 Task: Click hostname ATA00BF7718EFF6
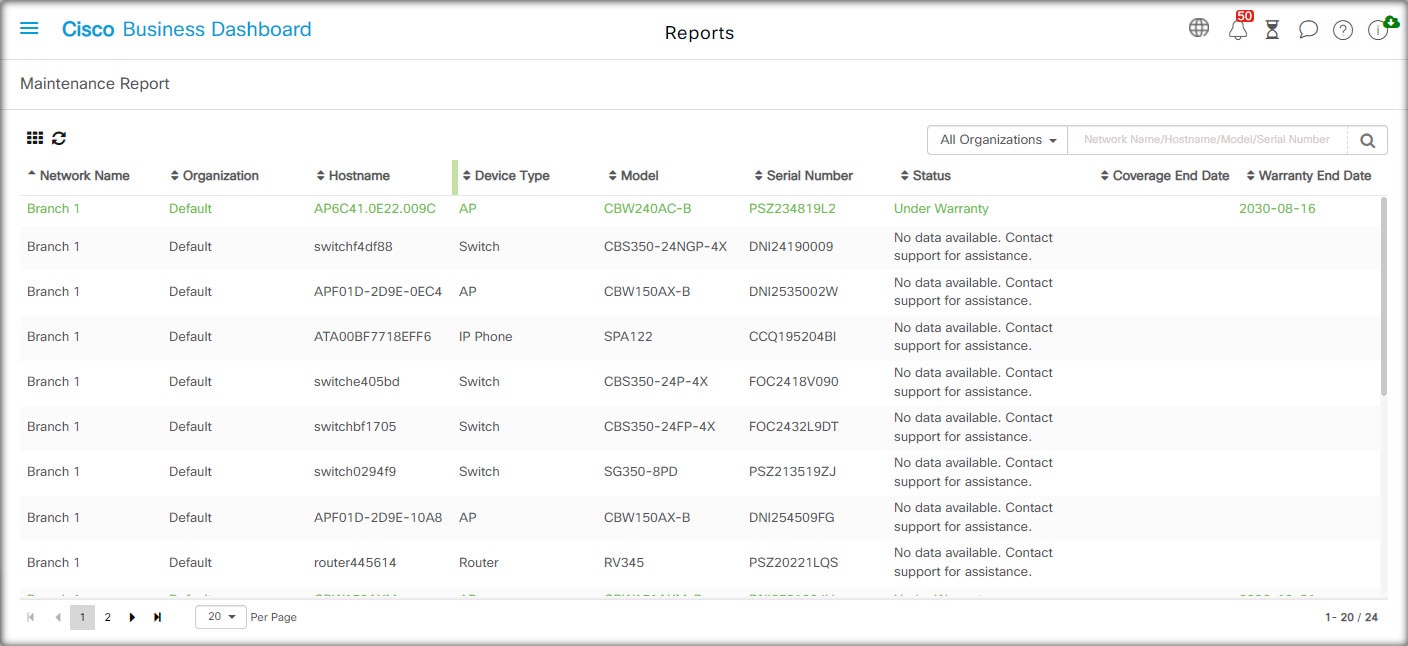click(x=372, y=337)
